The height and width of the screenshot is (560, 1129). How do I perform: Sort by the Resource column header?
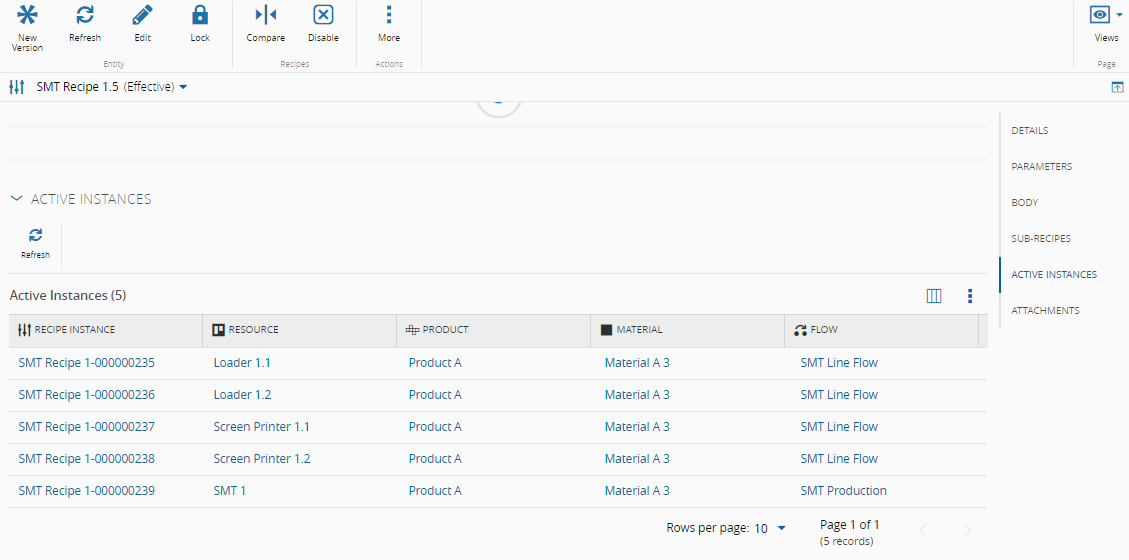tap(253, 330)
